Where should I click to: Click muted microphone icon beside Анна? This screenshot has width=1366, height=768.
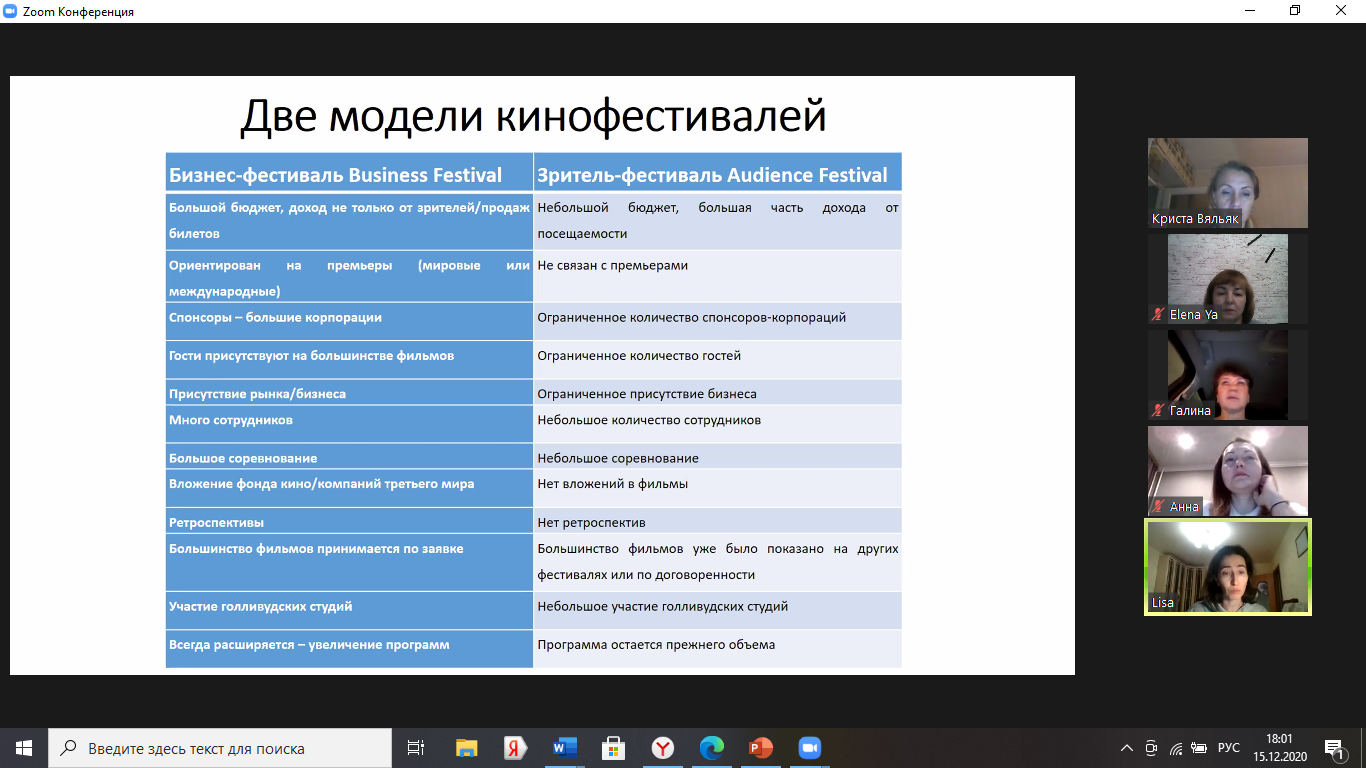[x=1158, y=506]
